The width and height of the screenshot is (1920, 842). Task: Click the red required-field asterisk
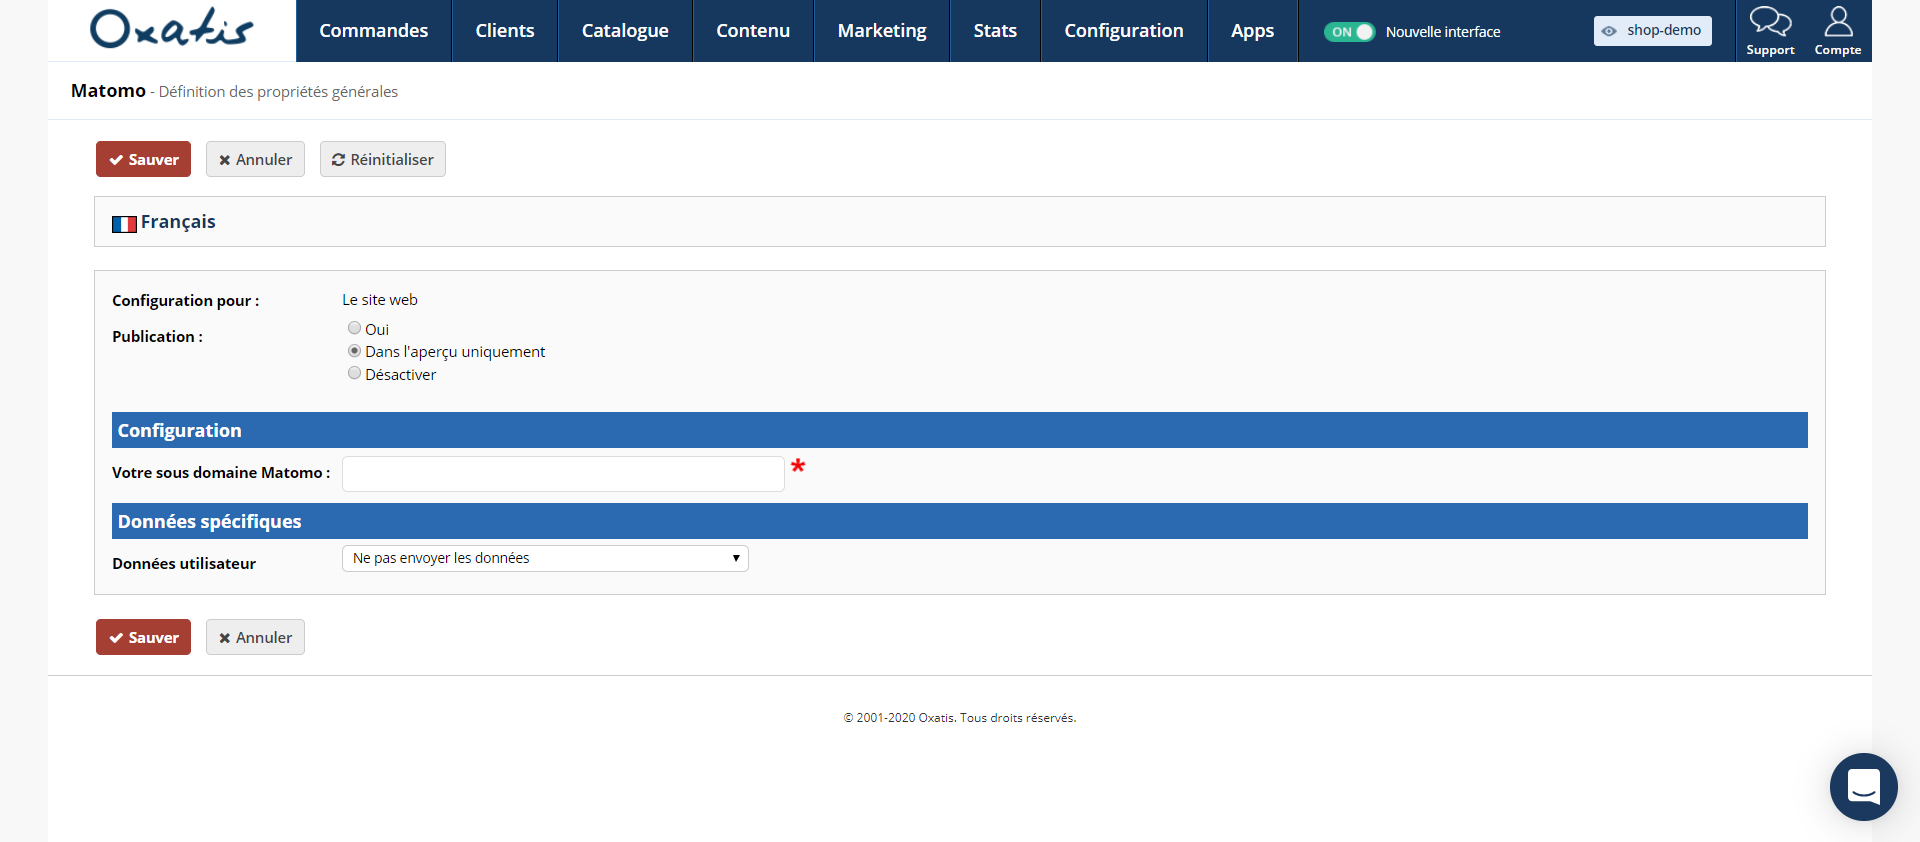pyautogui.click(x=798, y=466)
